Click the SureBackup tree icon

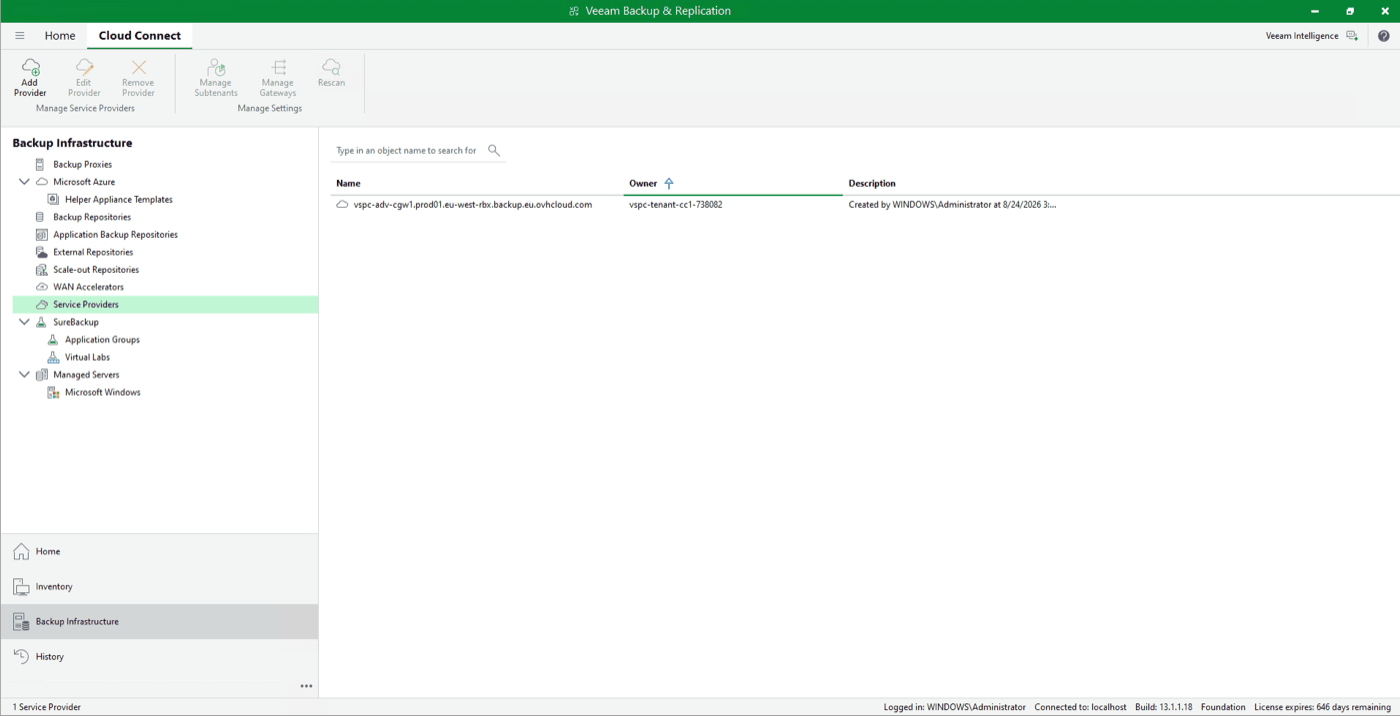[41, 322]
